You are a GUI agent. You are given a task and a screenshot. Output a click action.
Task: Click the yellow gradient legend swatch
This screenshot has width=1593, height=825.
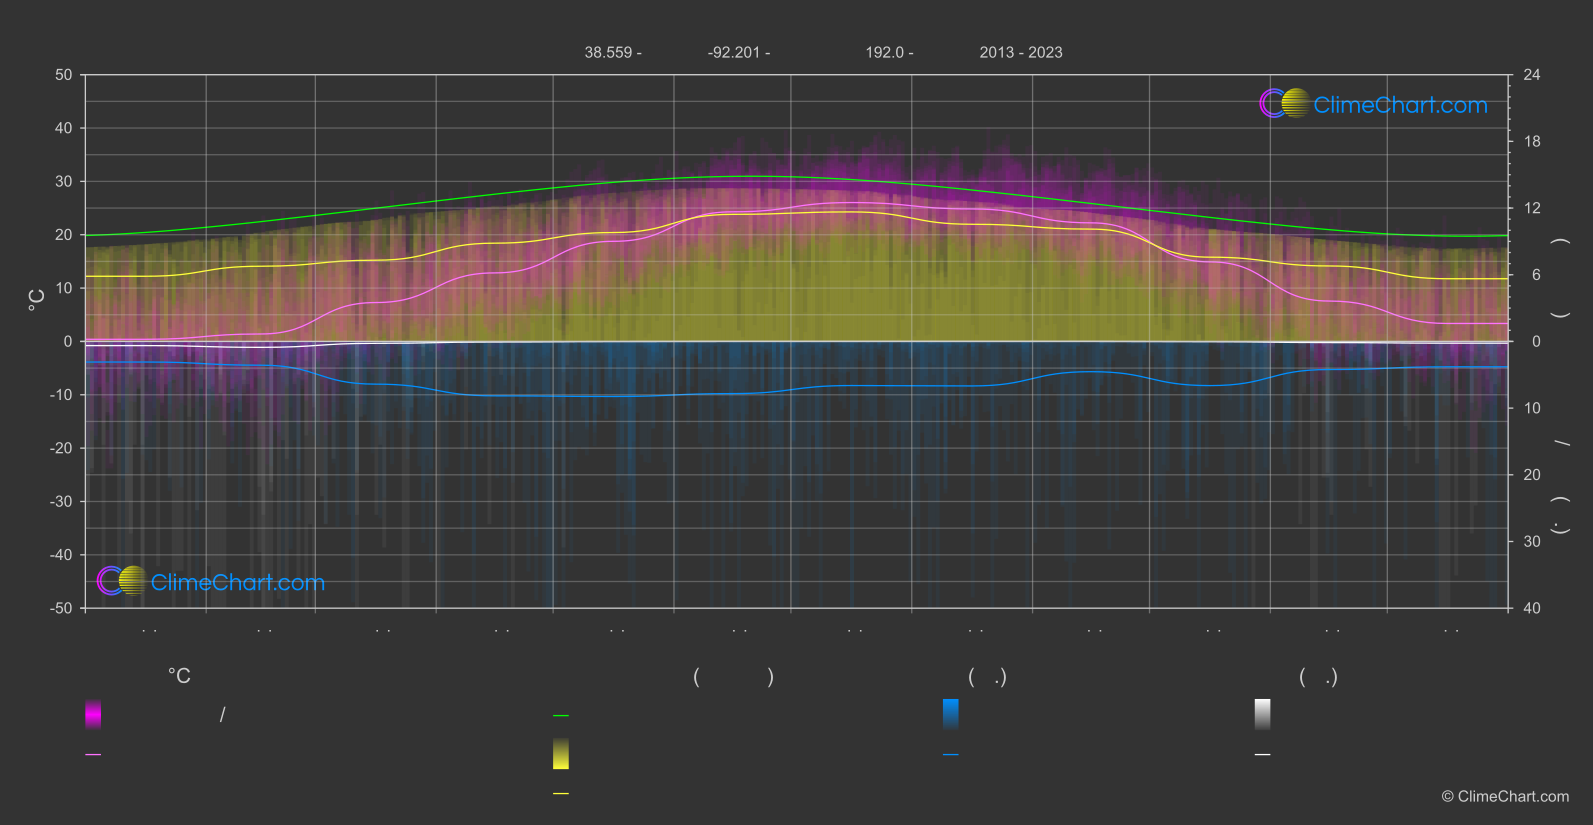[x=561, y=754]
